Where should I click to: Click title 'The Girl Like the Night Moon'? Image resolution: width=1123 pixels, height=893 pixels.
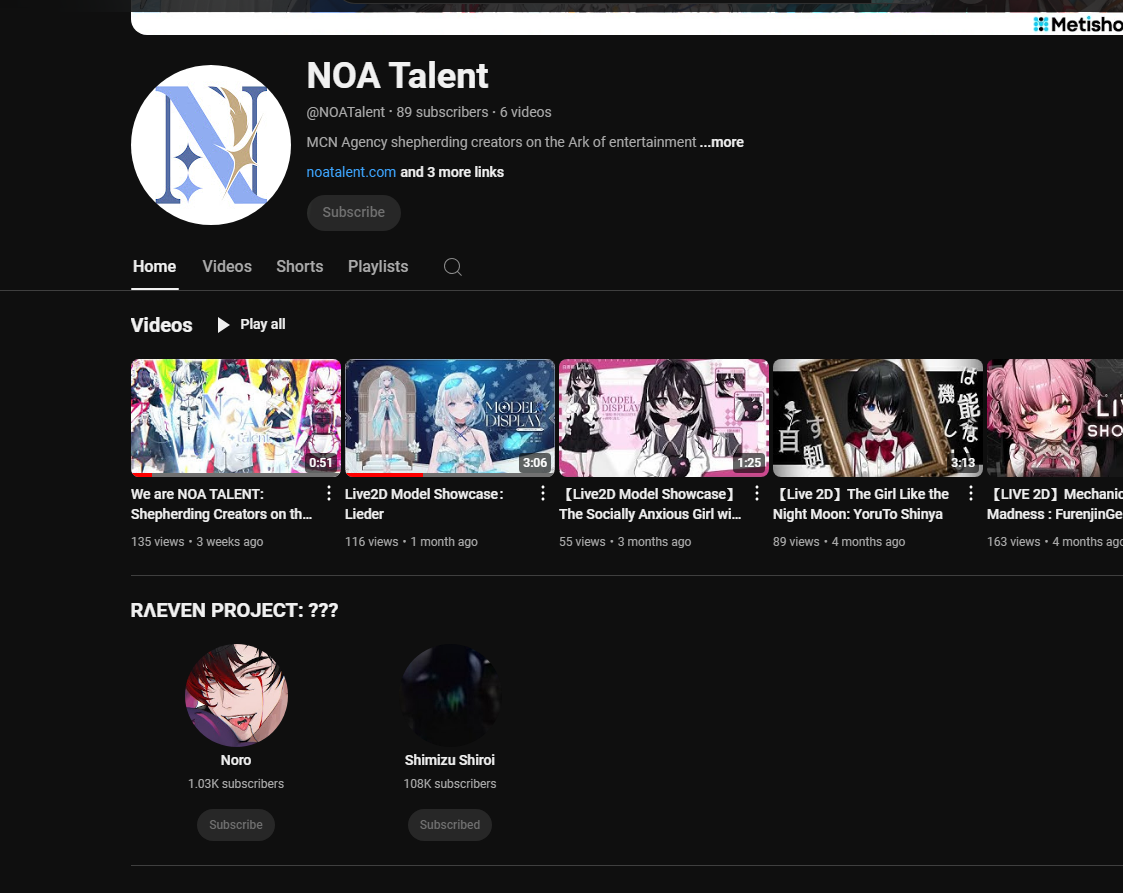[x=861, y=504]
